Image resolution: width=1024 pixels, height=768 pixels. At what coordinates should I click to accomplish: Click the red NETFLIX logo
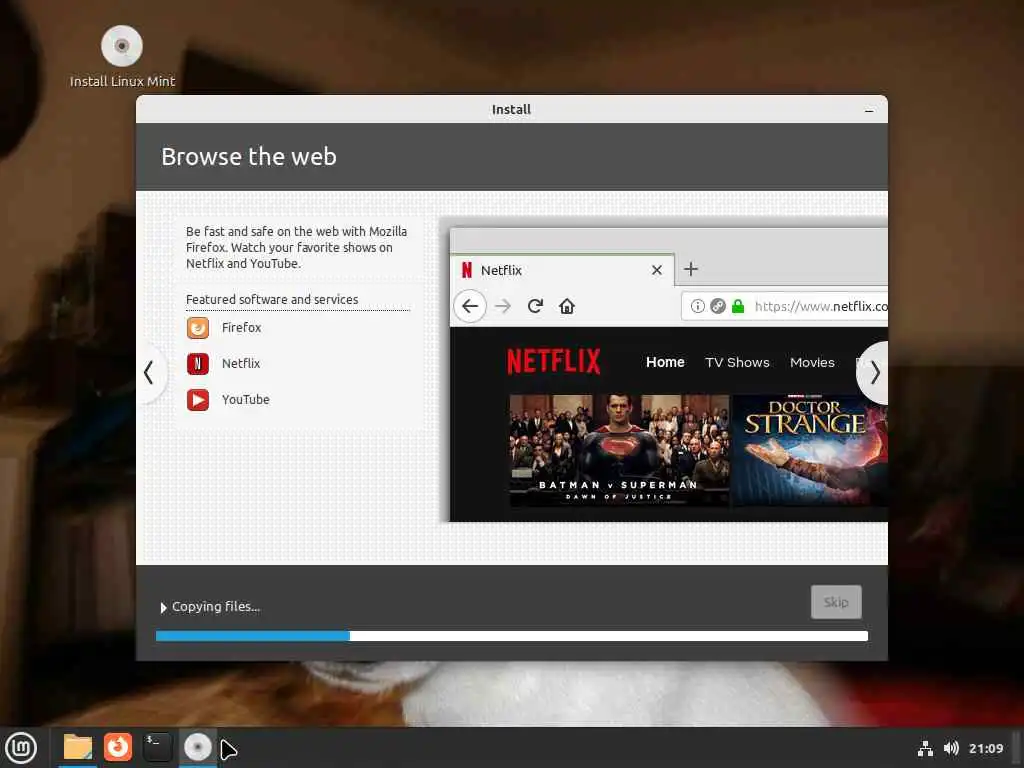(554, 361)
